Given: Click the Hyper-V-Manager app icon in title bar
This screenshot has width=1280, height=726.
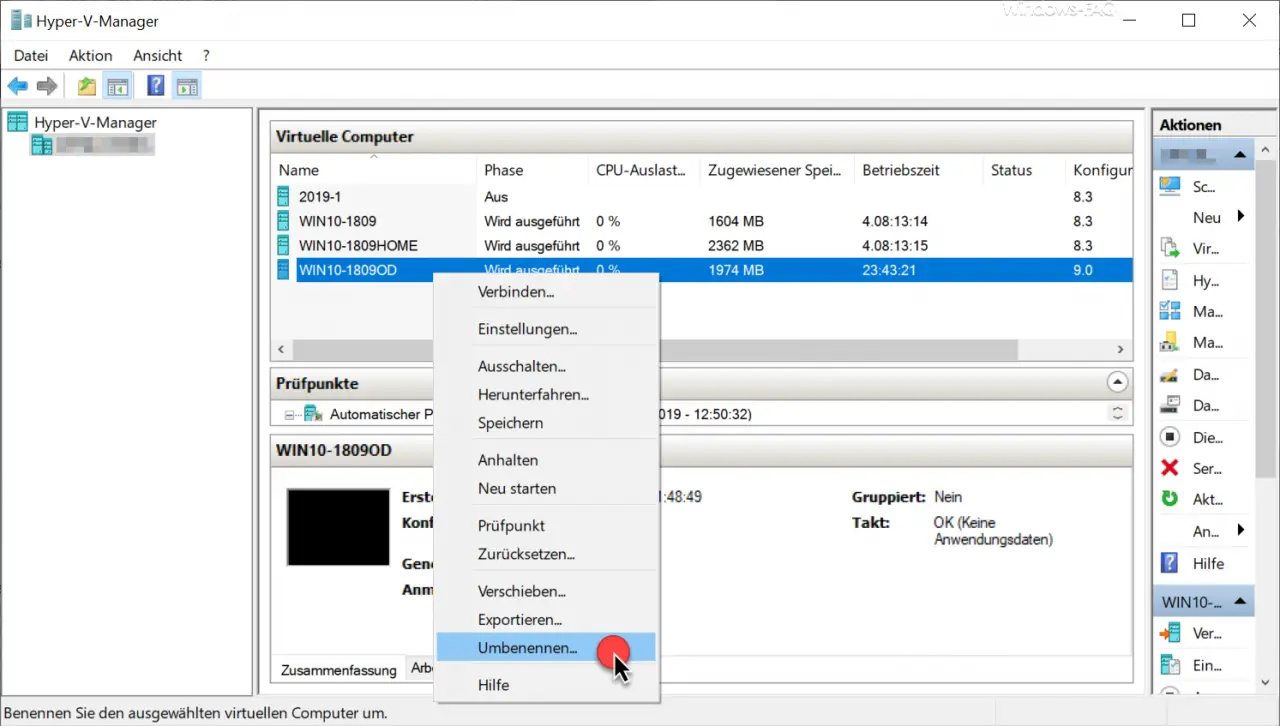Looking at the screenshot, I should click(20, 21).
